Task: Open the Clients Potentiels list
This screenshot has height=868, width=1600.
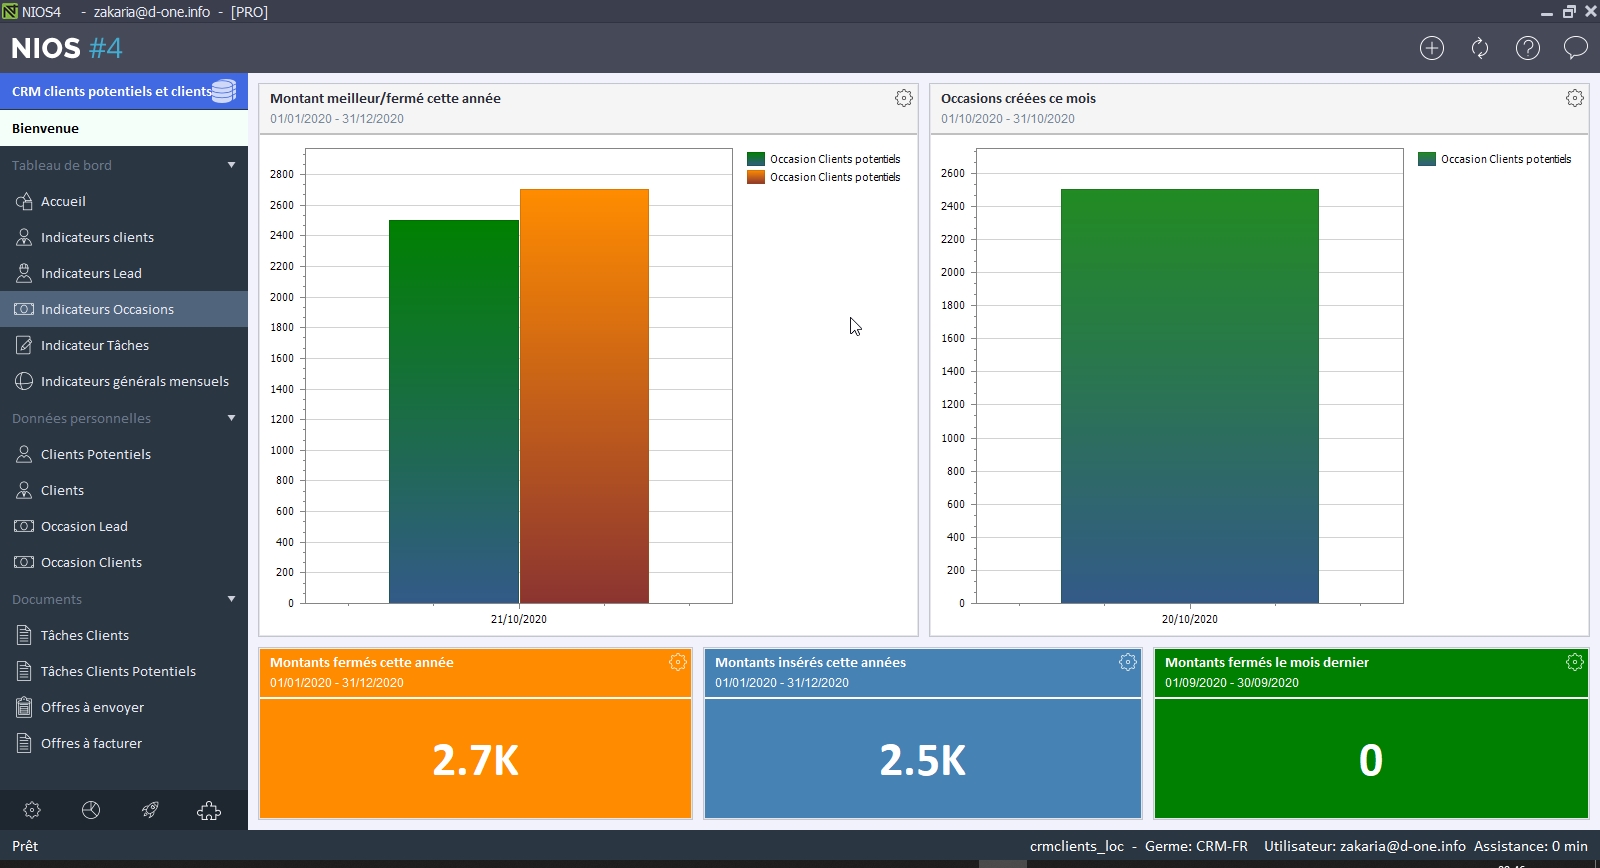Action: (x=95, y=454)
